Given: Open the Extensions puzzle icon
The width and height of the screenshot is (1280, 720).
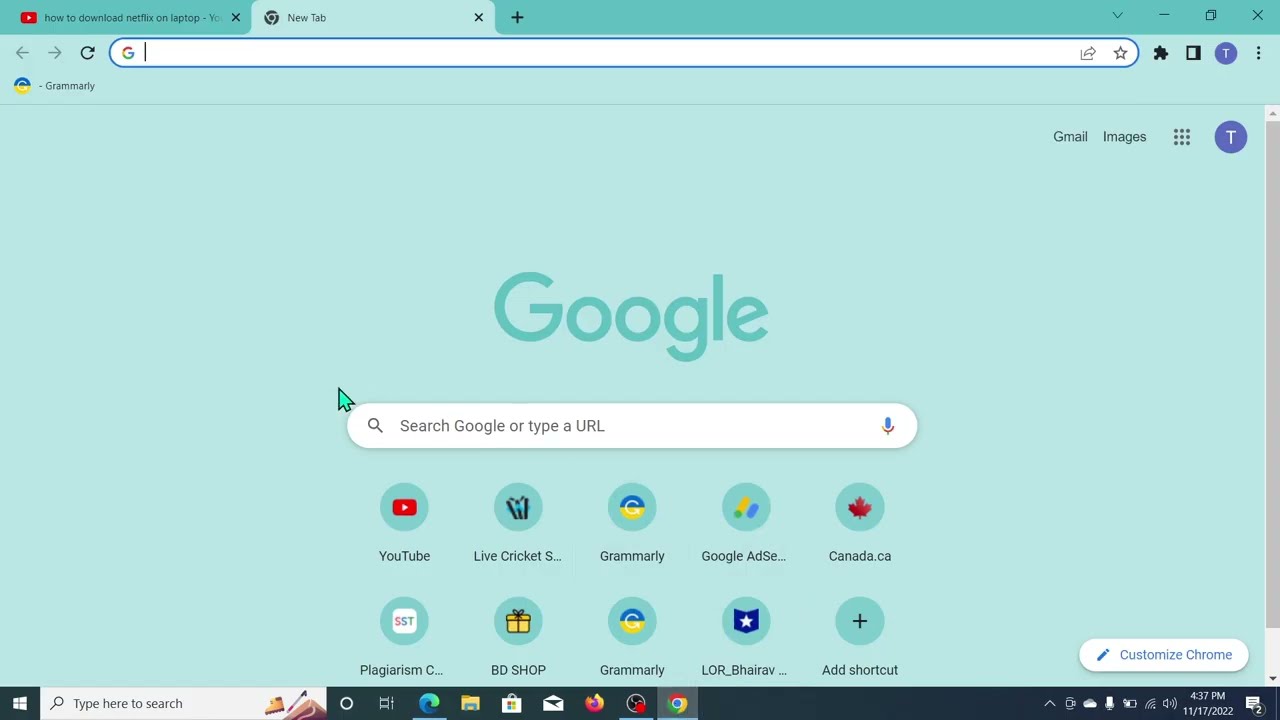Looking at the screenshot, I should point(1161,53).
